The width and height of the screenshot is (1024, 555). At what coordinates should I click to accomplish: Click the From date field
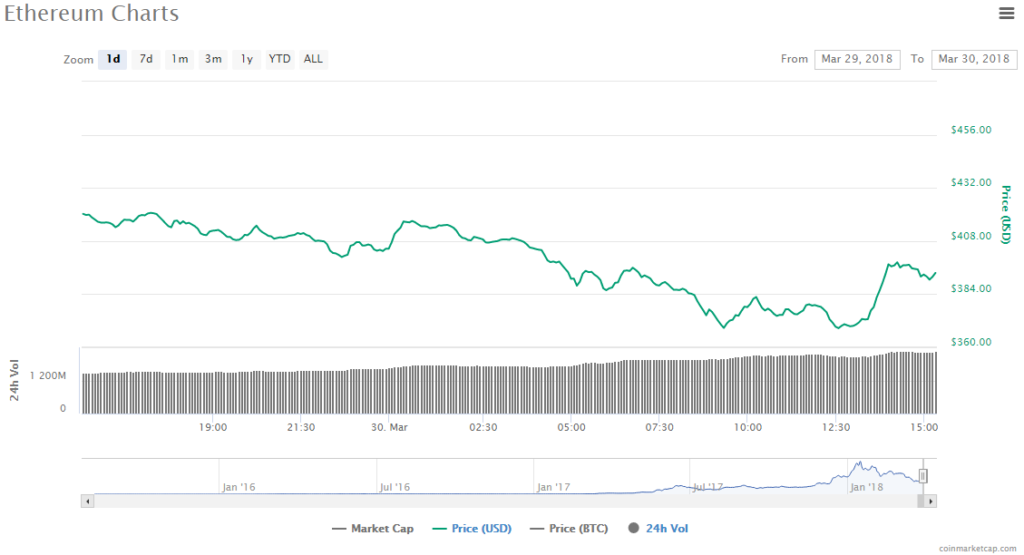tap(857, 59)
